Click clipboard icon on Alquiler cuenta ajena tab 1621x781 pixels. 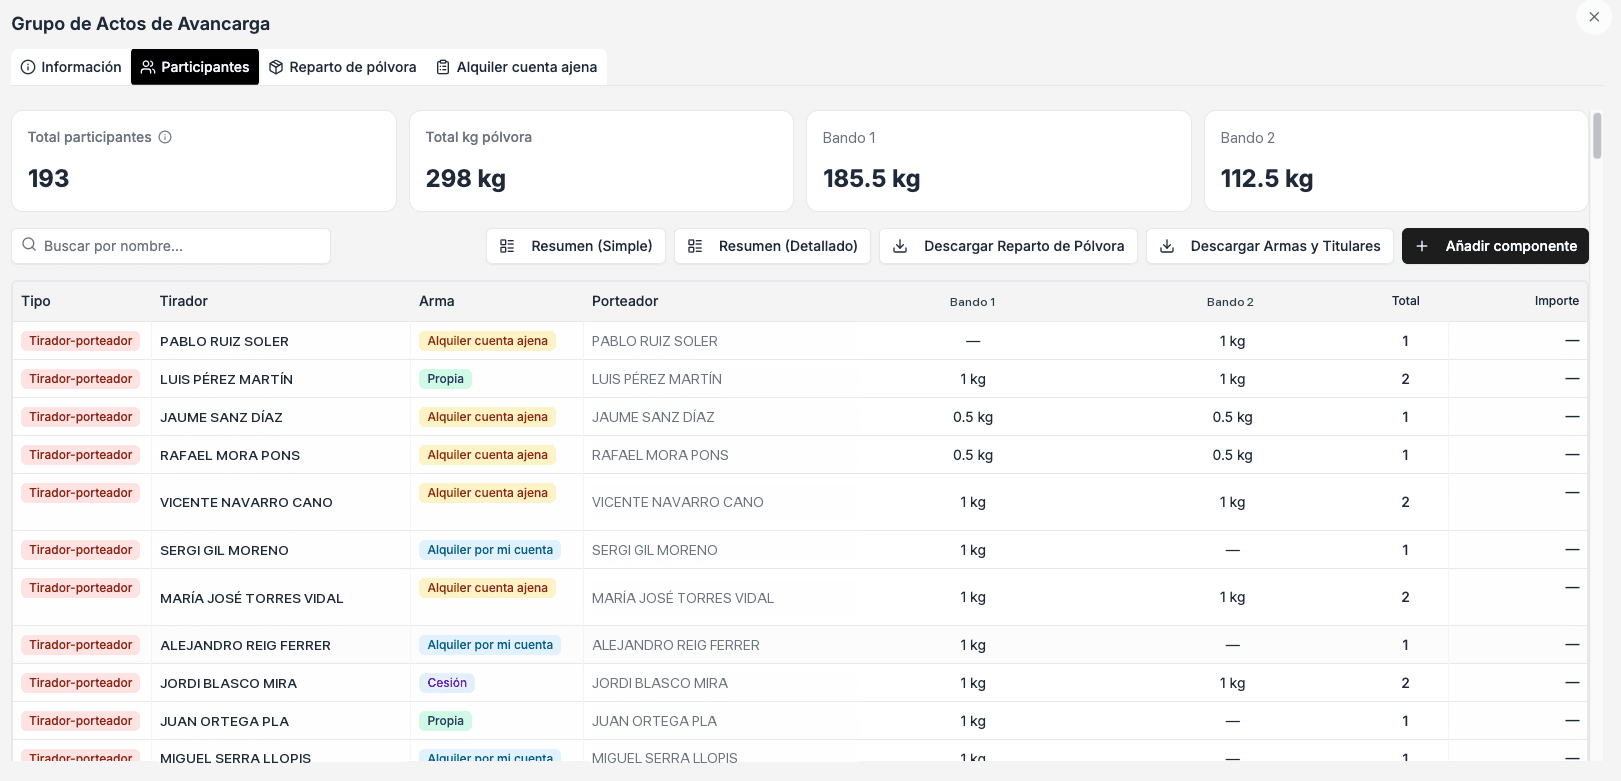click(x=443, y=67)
